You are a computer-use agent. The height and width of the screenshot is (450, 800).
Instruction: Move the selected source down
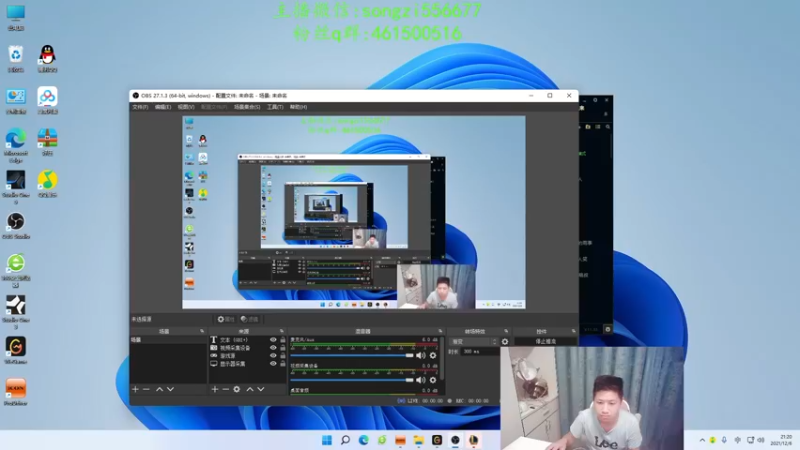pos(261,389)
